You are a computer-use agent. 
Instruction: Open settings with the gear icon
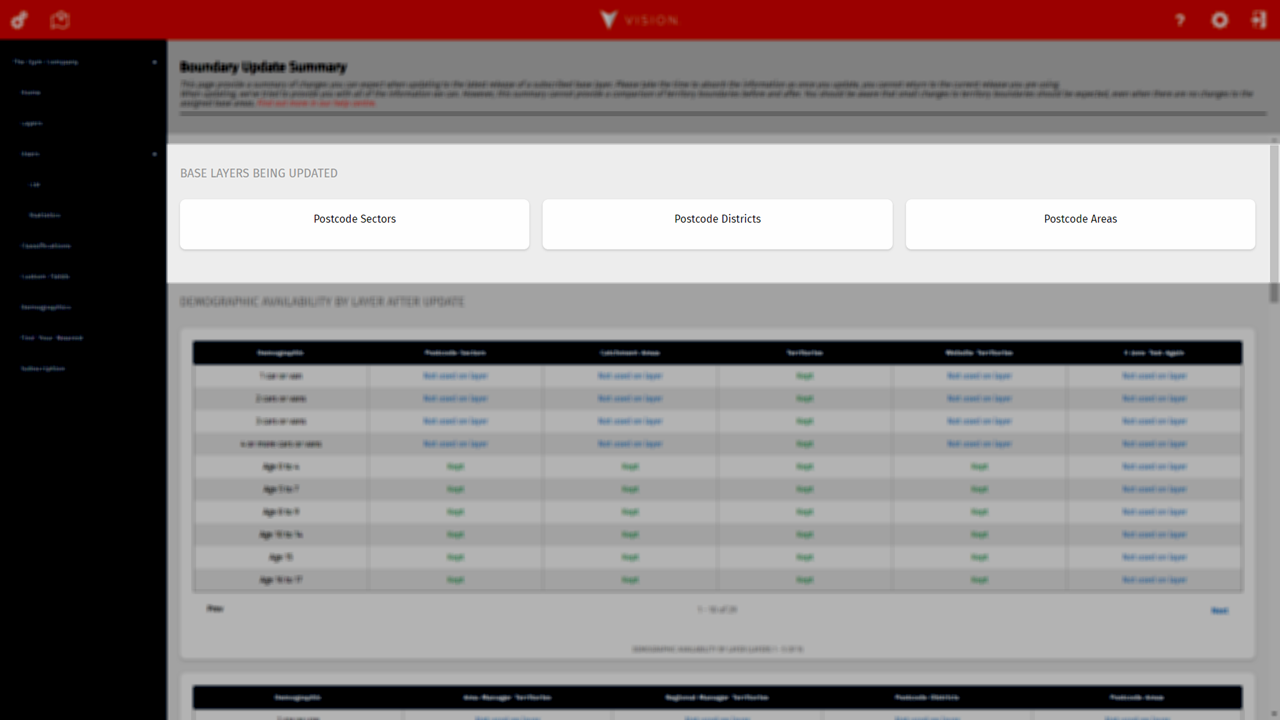1219,20
